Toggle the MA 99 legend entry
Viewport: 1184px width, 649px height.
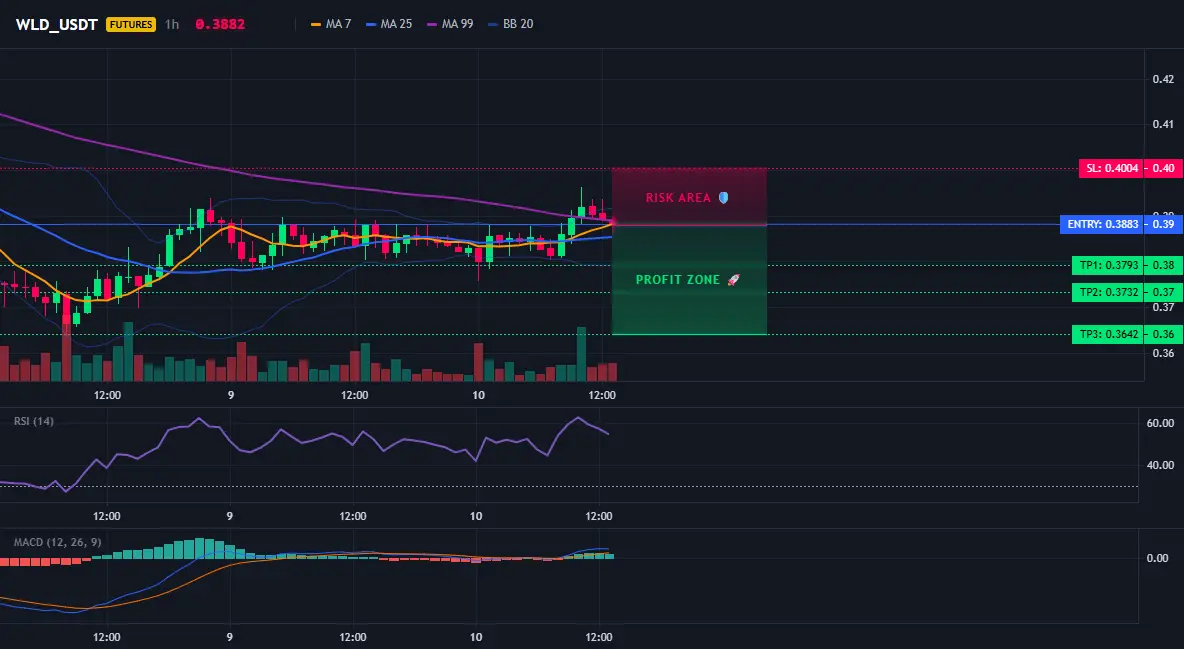pyautogui.click(x=450, y=24)
